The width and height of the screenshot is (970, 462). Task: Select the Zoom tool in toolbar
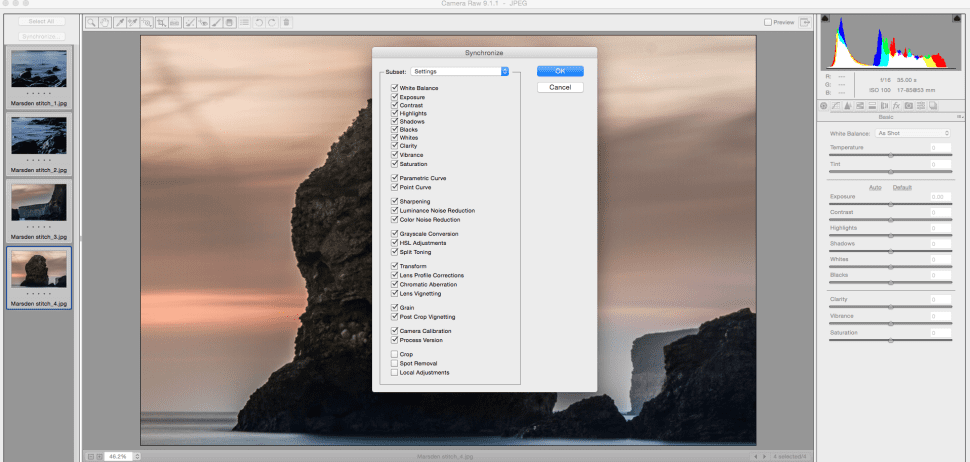[91, 22]
